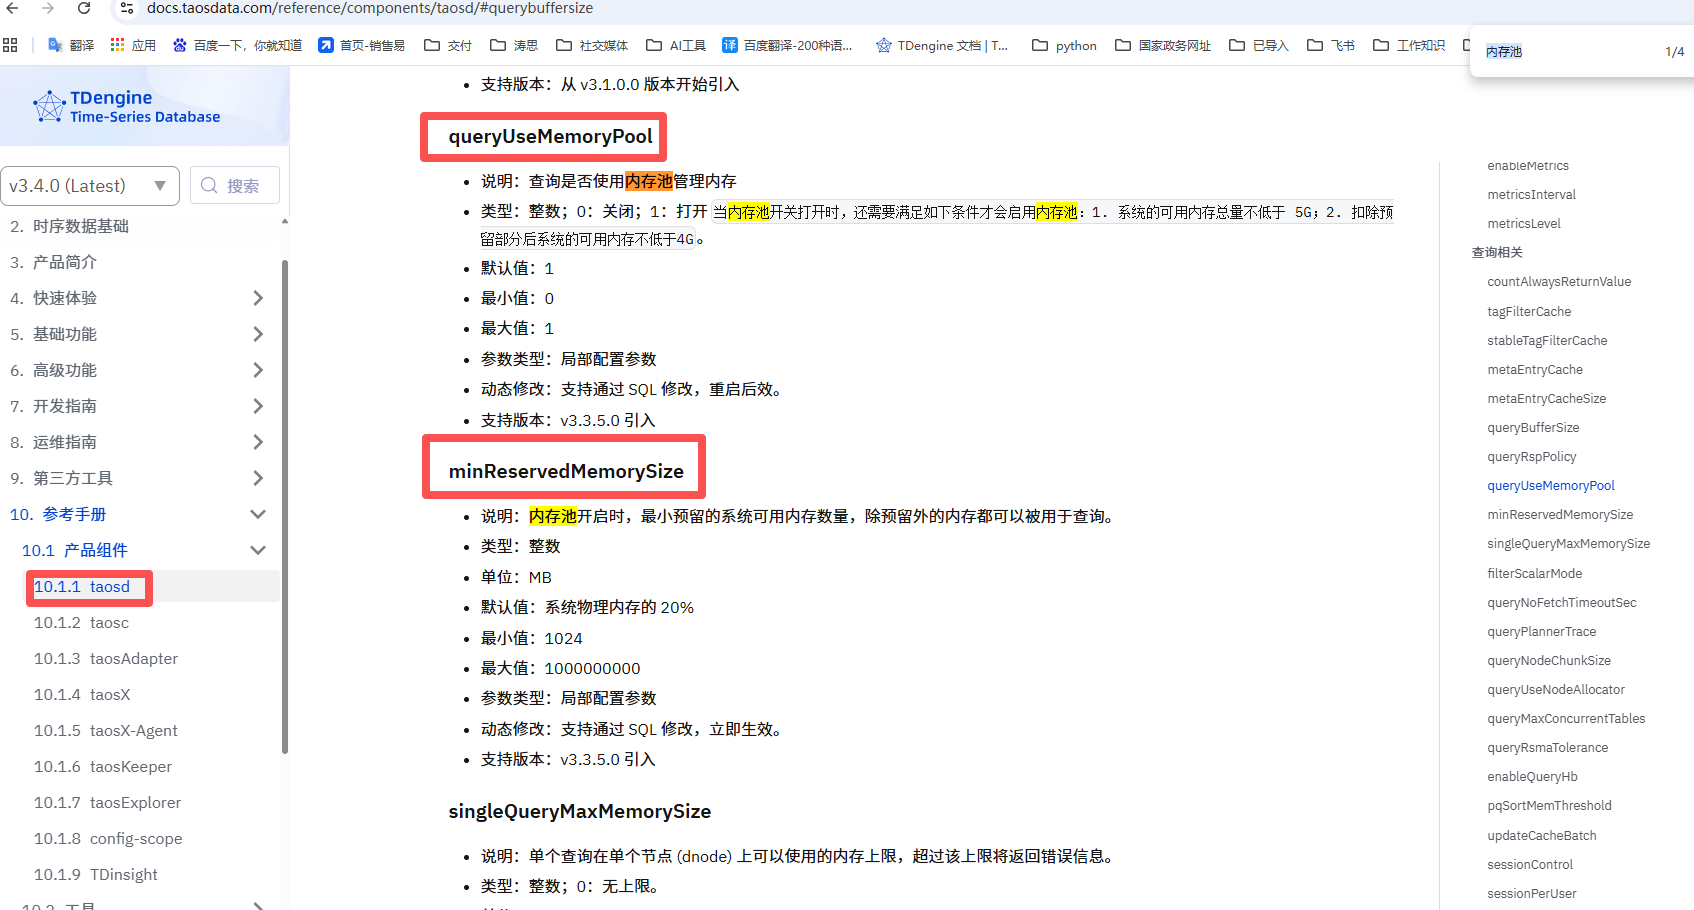Jump to singleQueryMaxMemorySize in right outline
The width and height of the screenshot is (1694, 910).
(x=1568, y=543)
